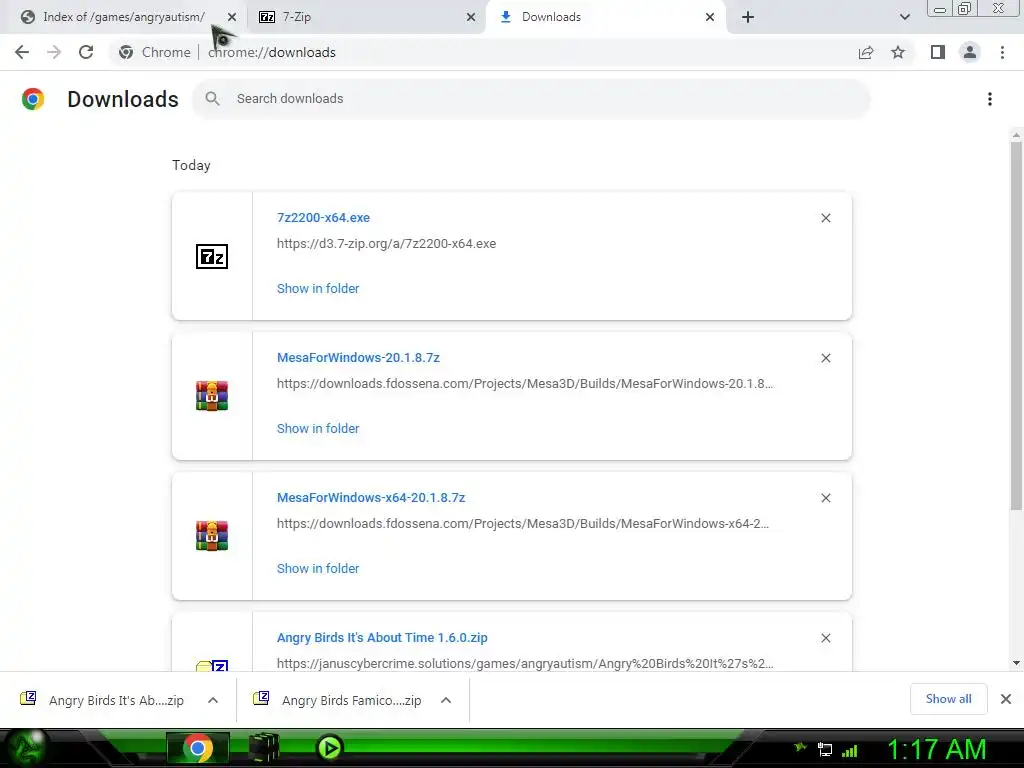Open the MesaForWindows-x64-20.1.8.7z file link
The image size is (1024, 768).
(371, 498)
